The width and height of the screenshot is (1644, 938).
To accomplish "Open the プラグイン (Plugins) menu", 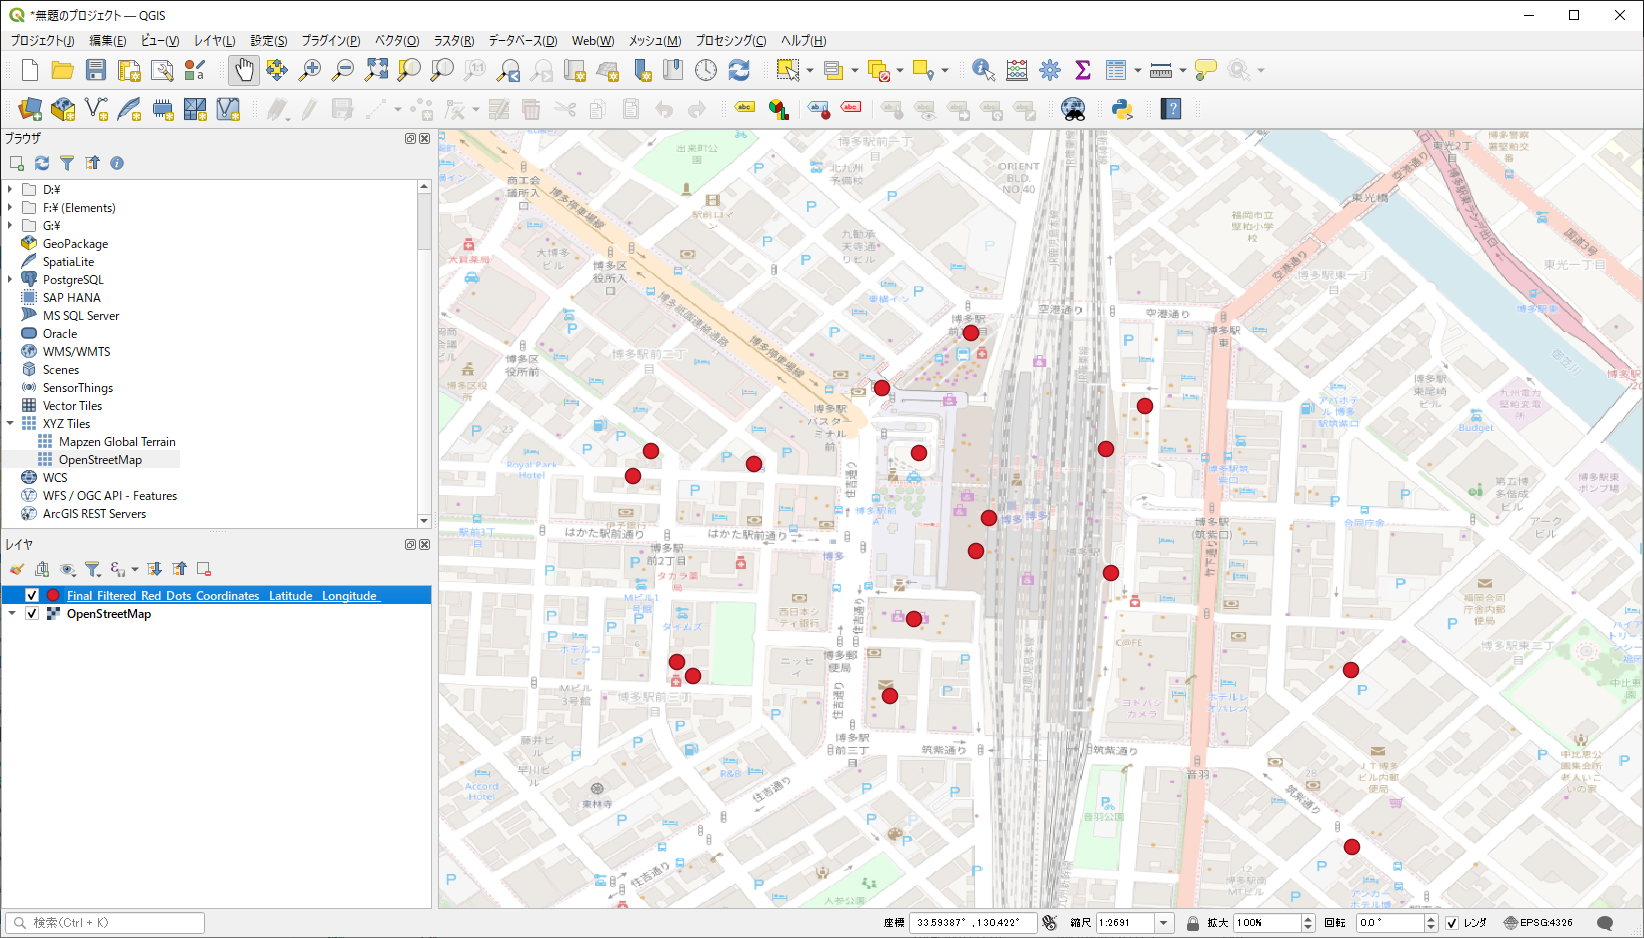I will pyautogui.click(x=331, y=41).
